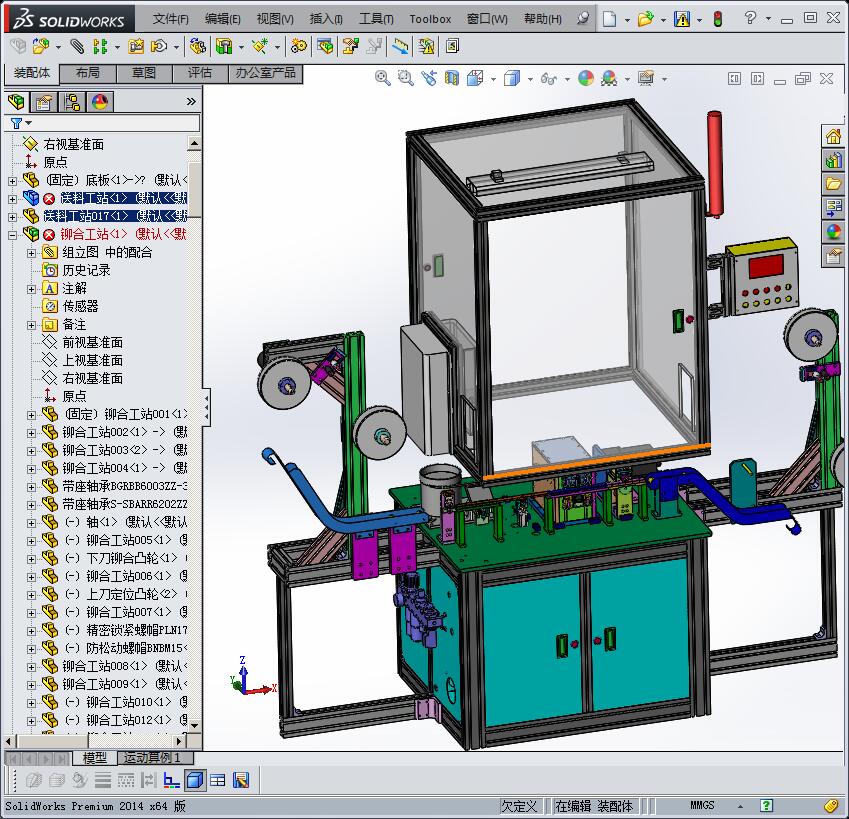This screenshot has height=819, width=849.
Task: Click the tree horizontal scroll right arrow
Action: click(x=179, y=741)
